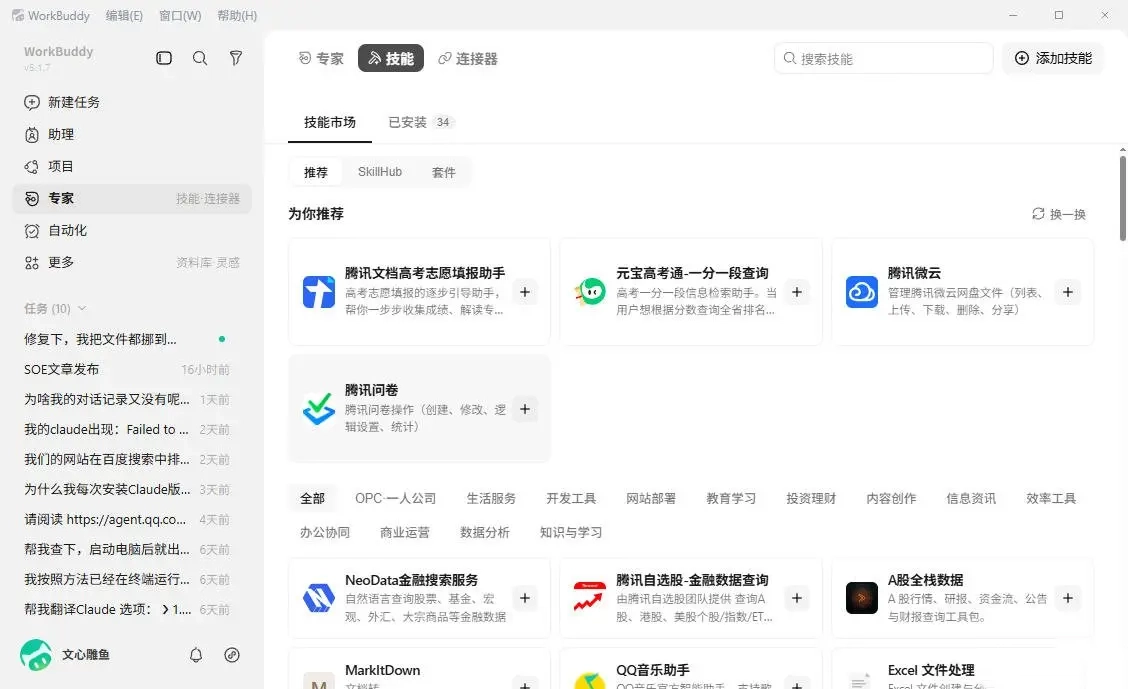Viewport: 1128px width, 689px height.
Task: Click the vertical scrollbar of the skills list
Action: coord(1122,198)
